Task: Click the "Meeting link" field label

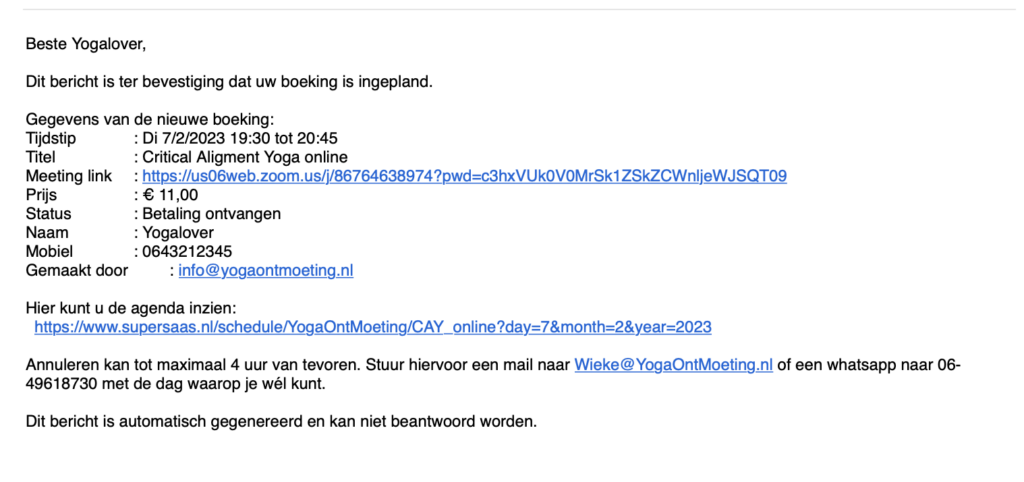Action: [x=69, y=176]
